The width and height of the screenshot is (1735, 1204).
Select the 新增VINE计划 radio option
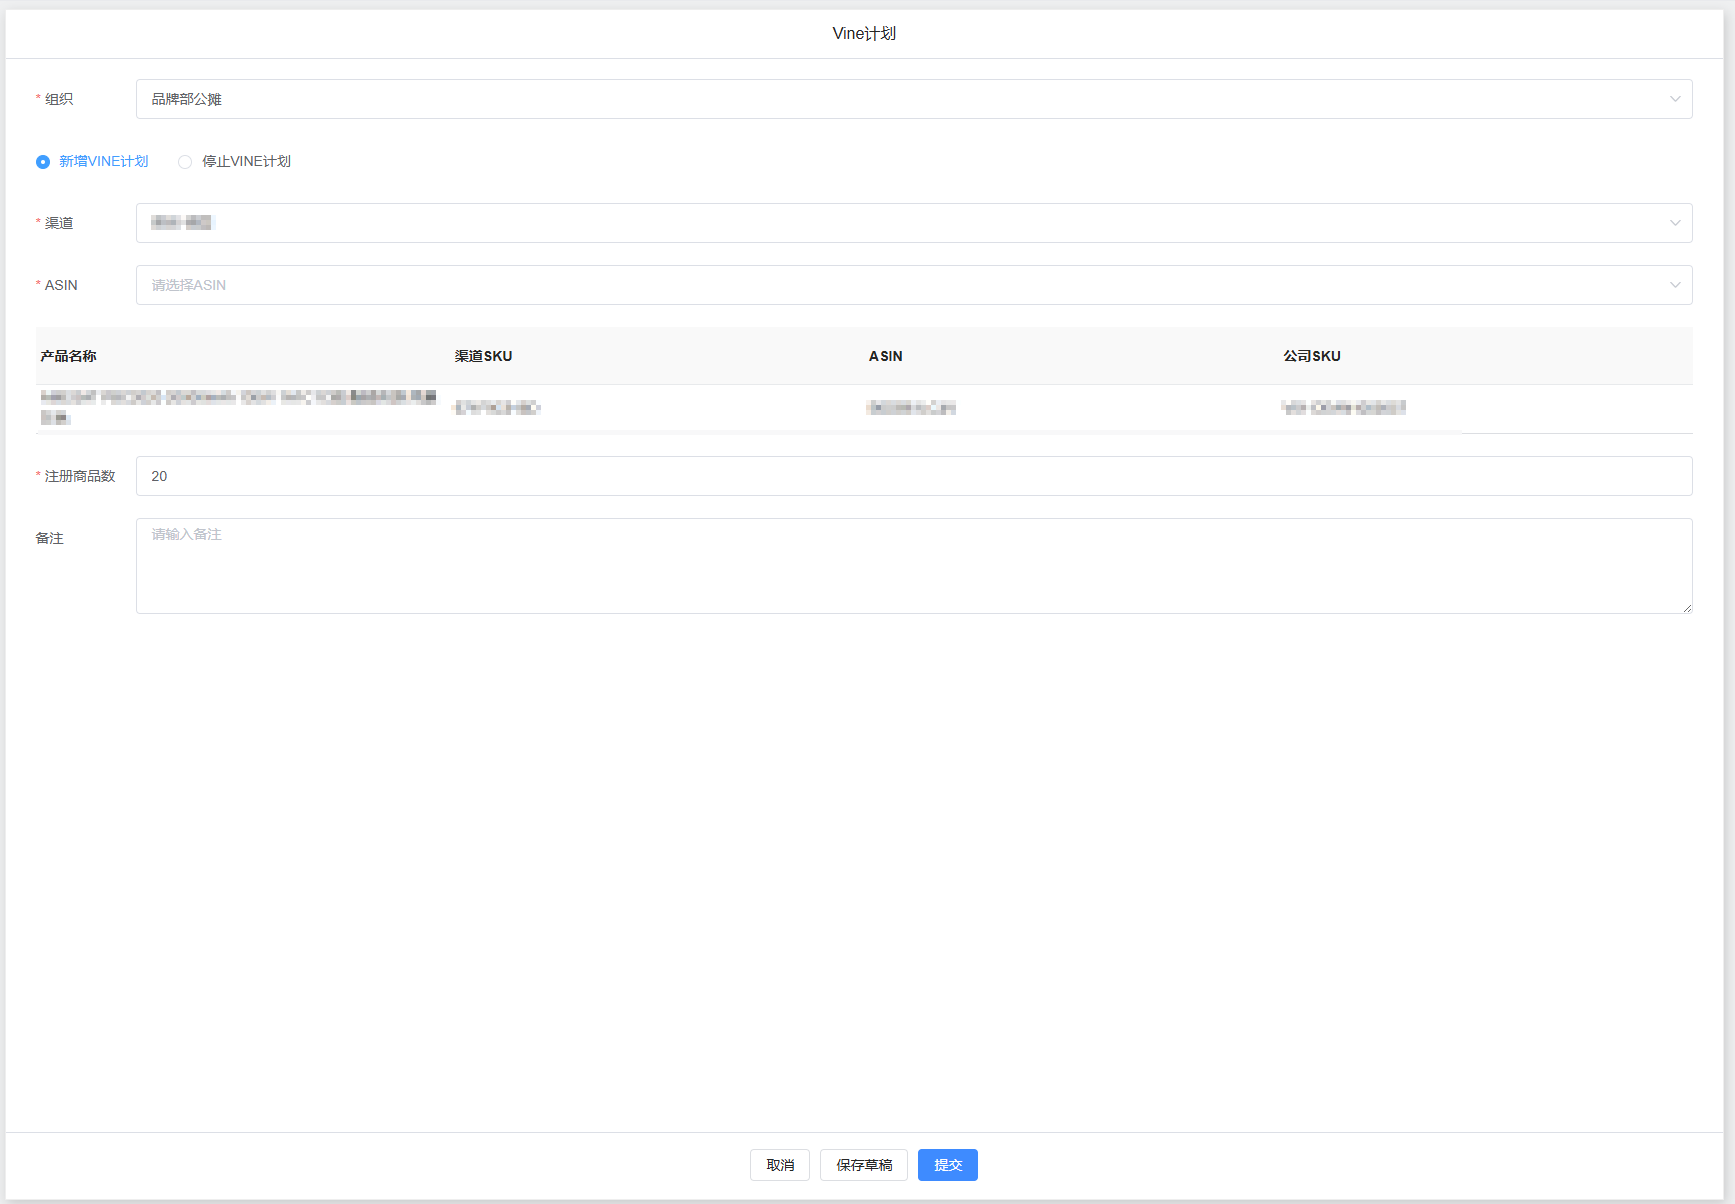pyautogui.click(x=43, y=162)
